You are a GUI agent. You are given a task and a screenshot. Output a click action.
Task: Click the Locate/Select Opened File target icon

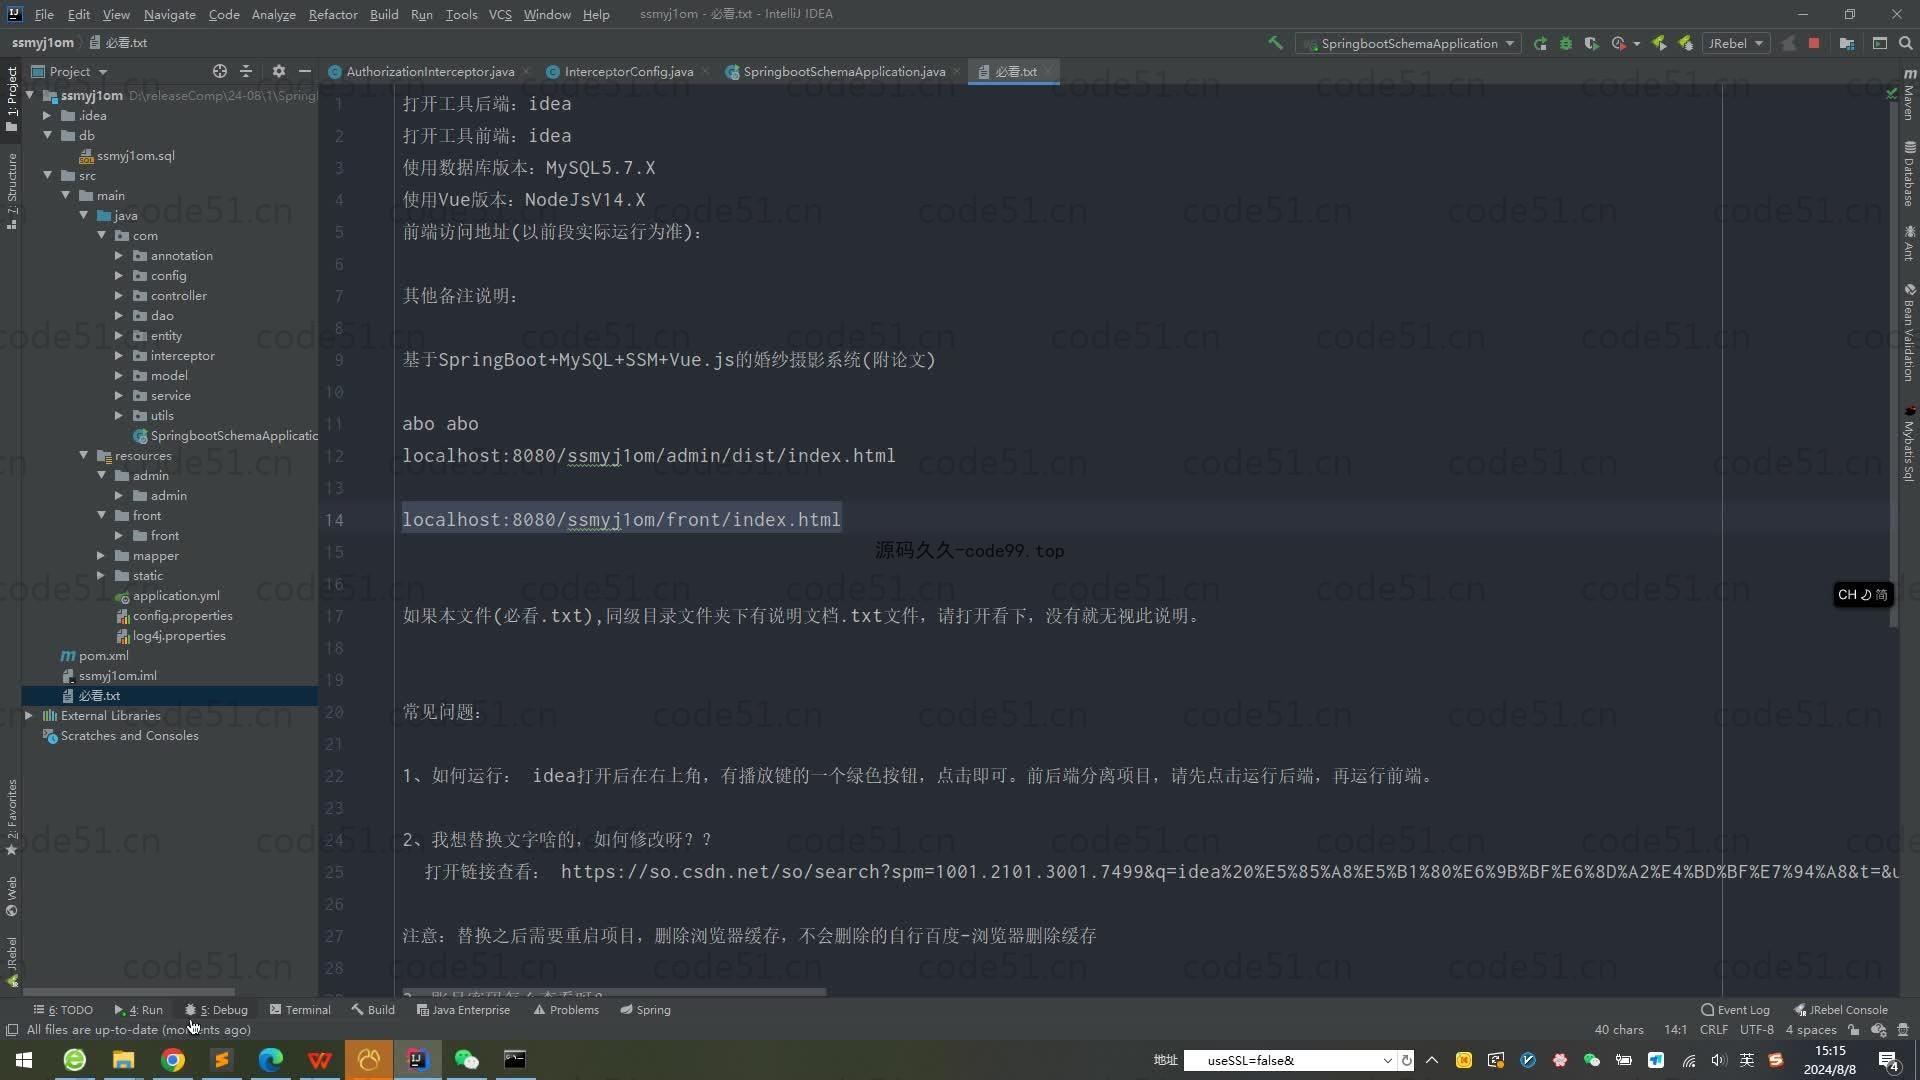pos(220,71)
